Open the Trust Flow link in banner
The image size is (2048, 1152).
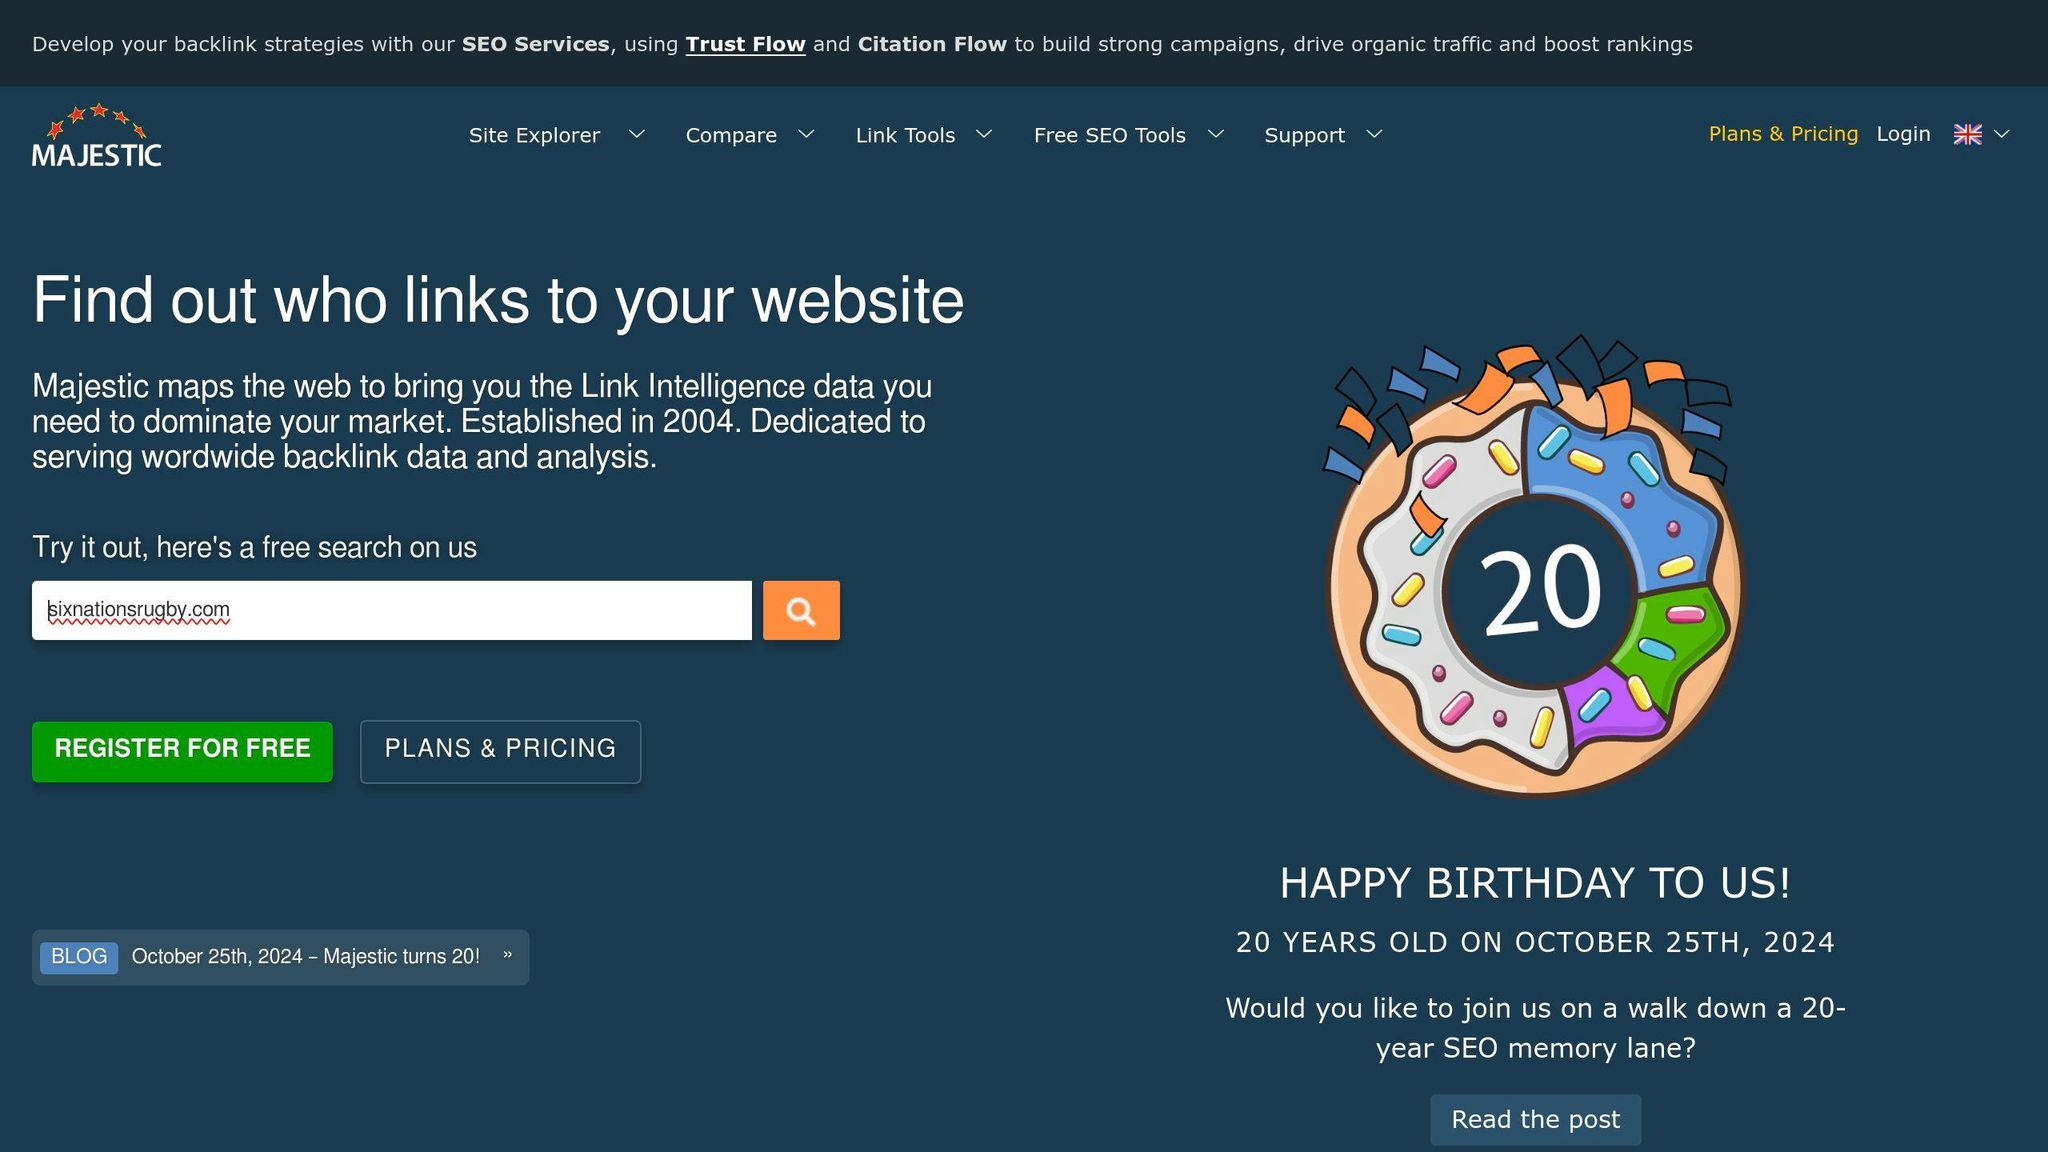[745, 44]
